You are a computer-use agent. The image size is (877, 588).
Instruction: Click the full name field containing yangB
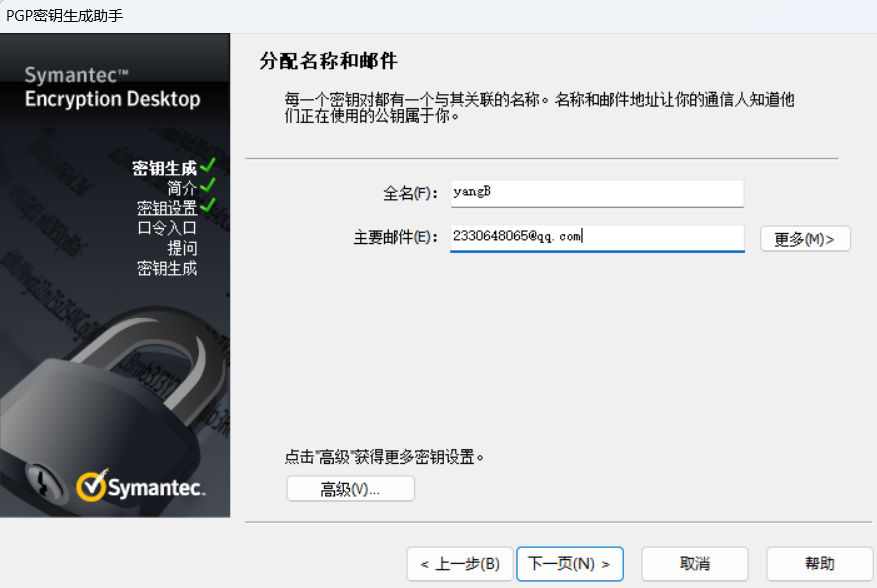(x=597, y=193)
